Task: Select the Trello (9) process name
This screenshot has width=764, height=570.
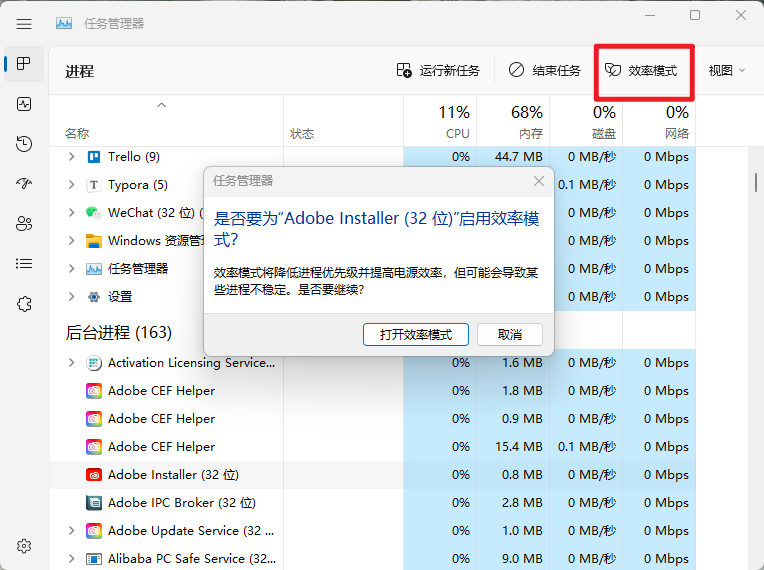Action: point(134,157)
